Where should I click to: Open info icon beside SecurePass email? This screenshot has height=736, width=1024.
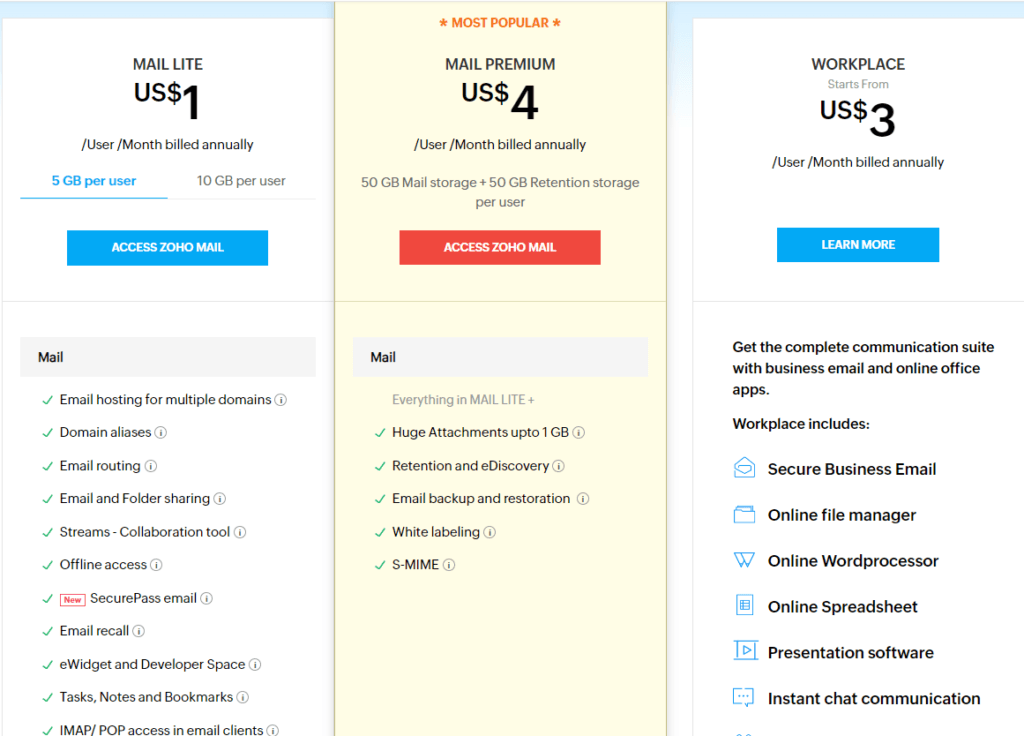click(206, 598)
